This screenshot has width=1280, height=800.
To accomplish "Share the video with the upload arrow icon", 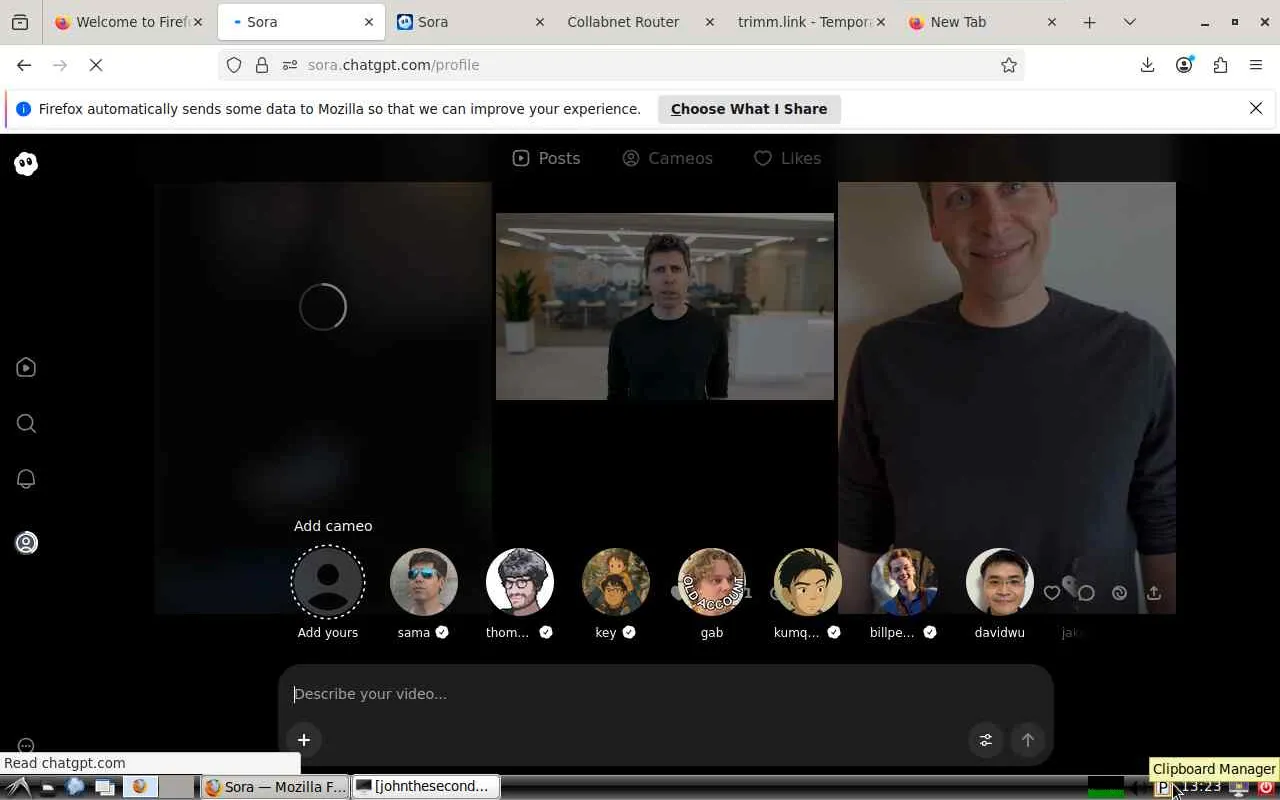I will (1154, 593).
